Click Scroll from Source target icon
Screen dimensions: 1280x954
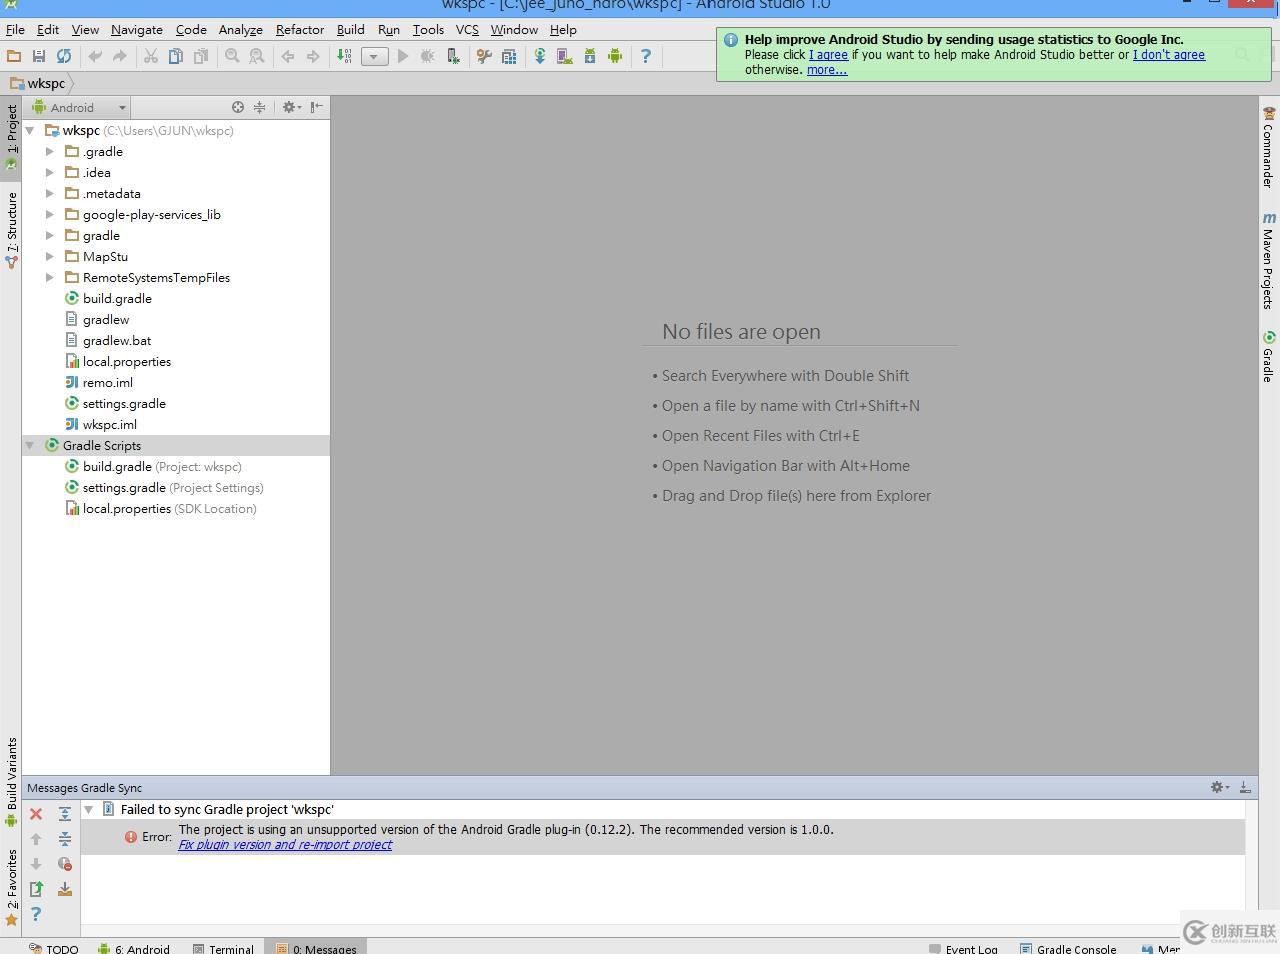click(x=238, y=107)
